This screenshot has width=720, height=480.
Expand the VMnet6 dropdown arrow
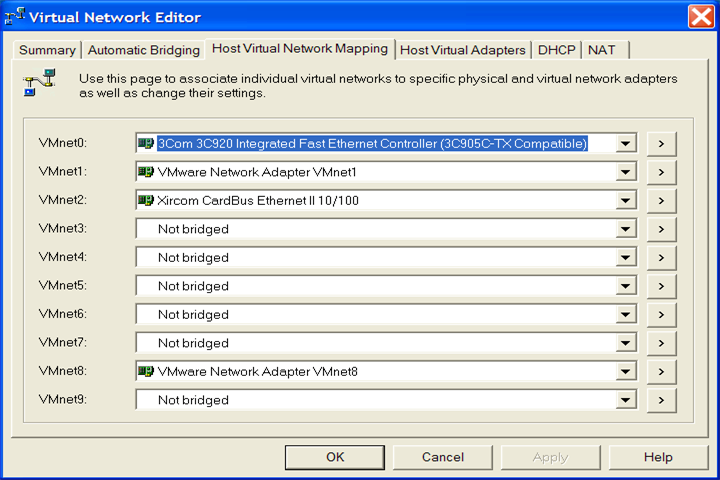click(626, 315)
